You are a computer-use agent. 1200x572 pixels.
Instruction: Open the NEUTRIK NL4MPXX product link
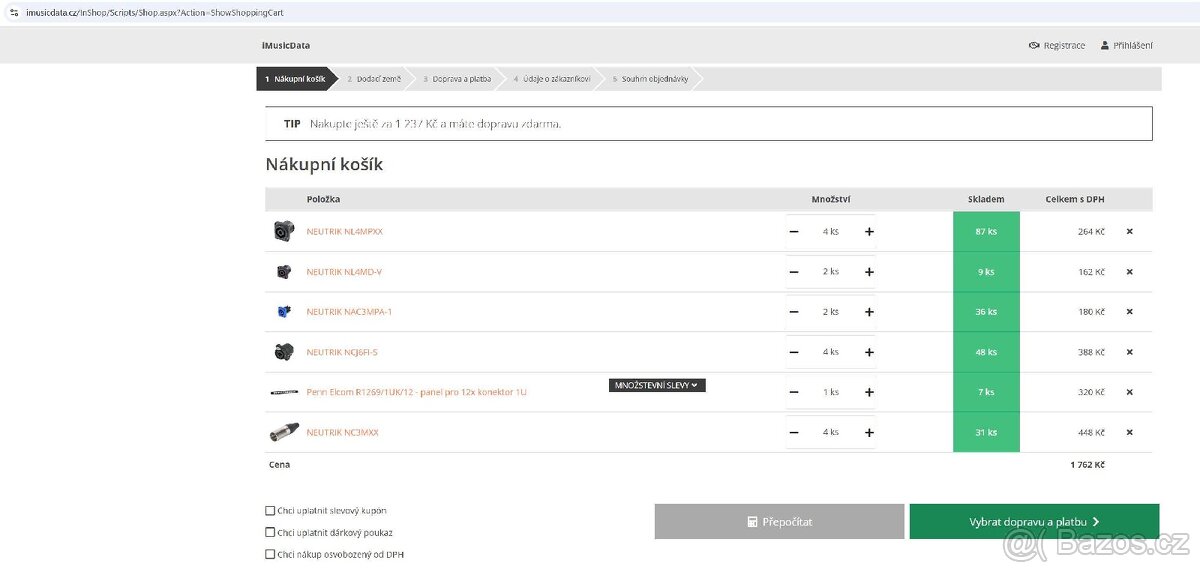[344, 231]
